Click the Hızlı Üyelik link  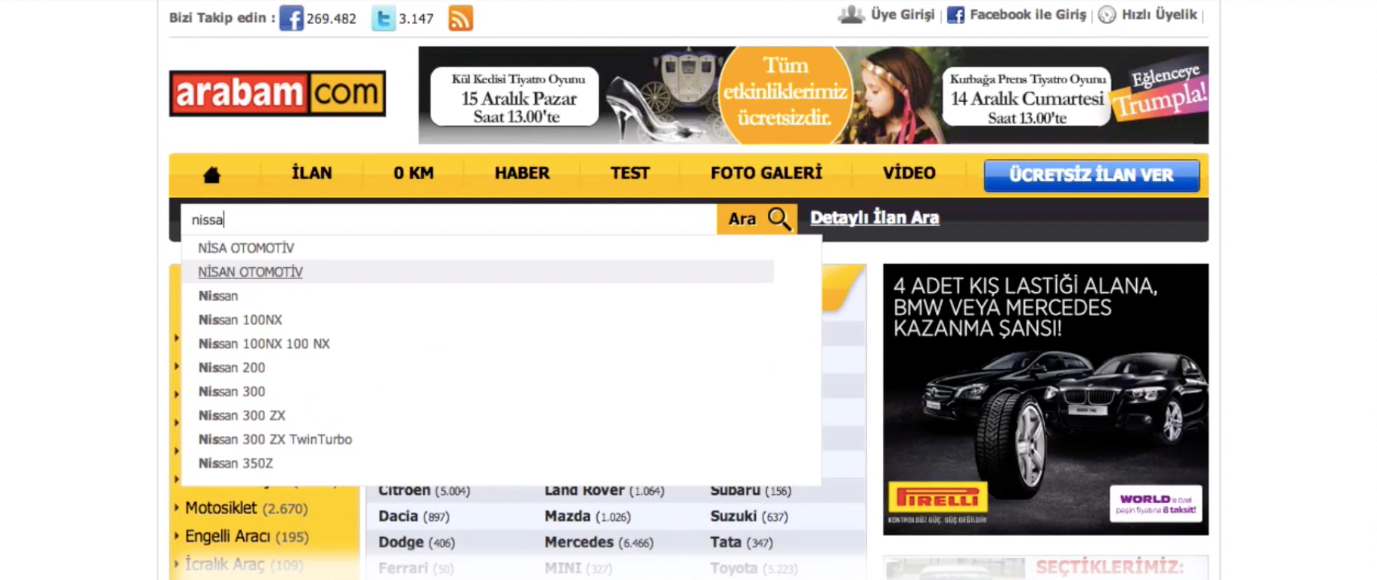(1159, 15)
